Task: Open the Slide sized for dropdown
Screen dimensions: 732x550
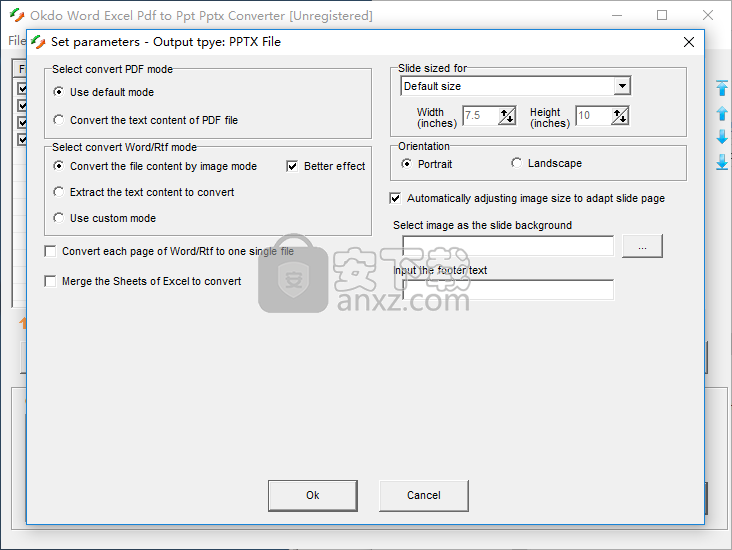Action: pos(622,86)
